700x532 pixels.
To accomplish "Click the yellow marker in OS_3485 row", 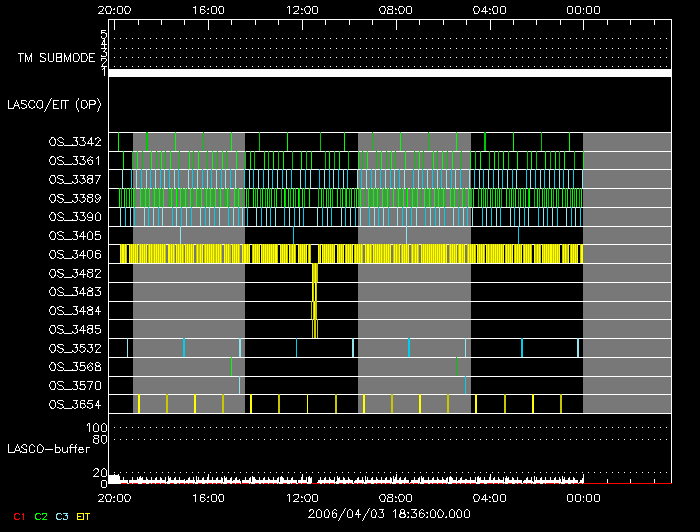I will [315, 329].
